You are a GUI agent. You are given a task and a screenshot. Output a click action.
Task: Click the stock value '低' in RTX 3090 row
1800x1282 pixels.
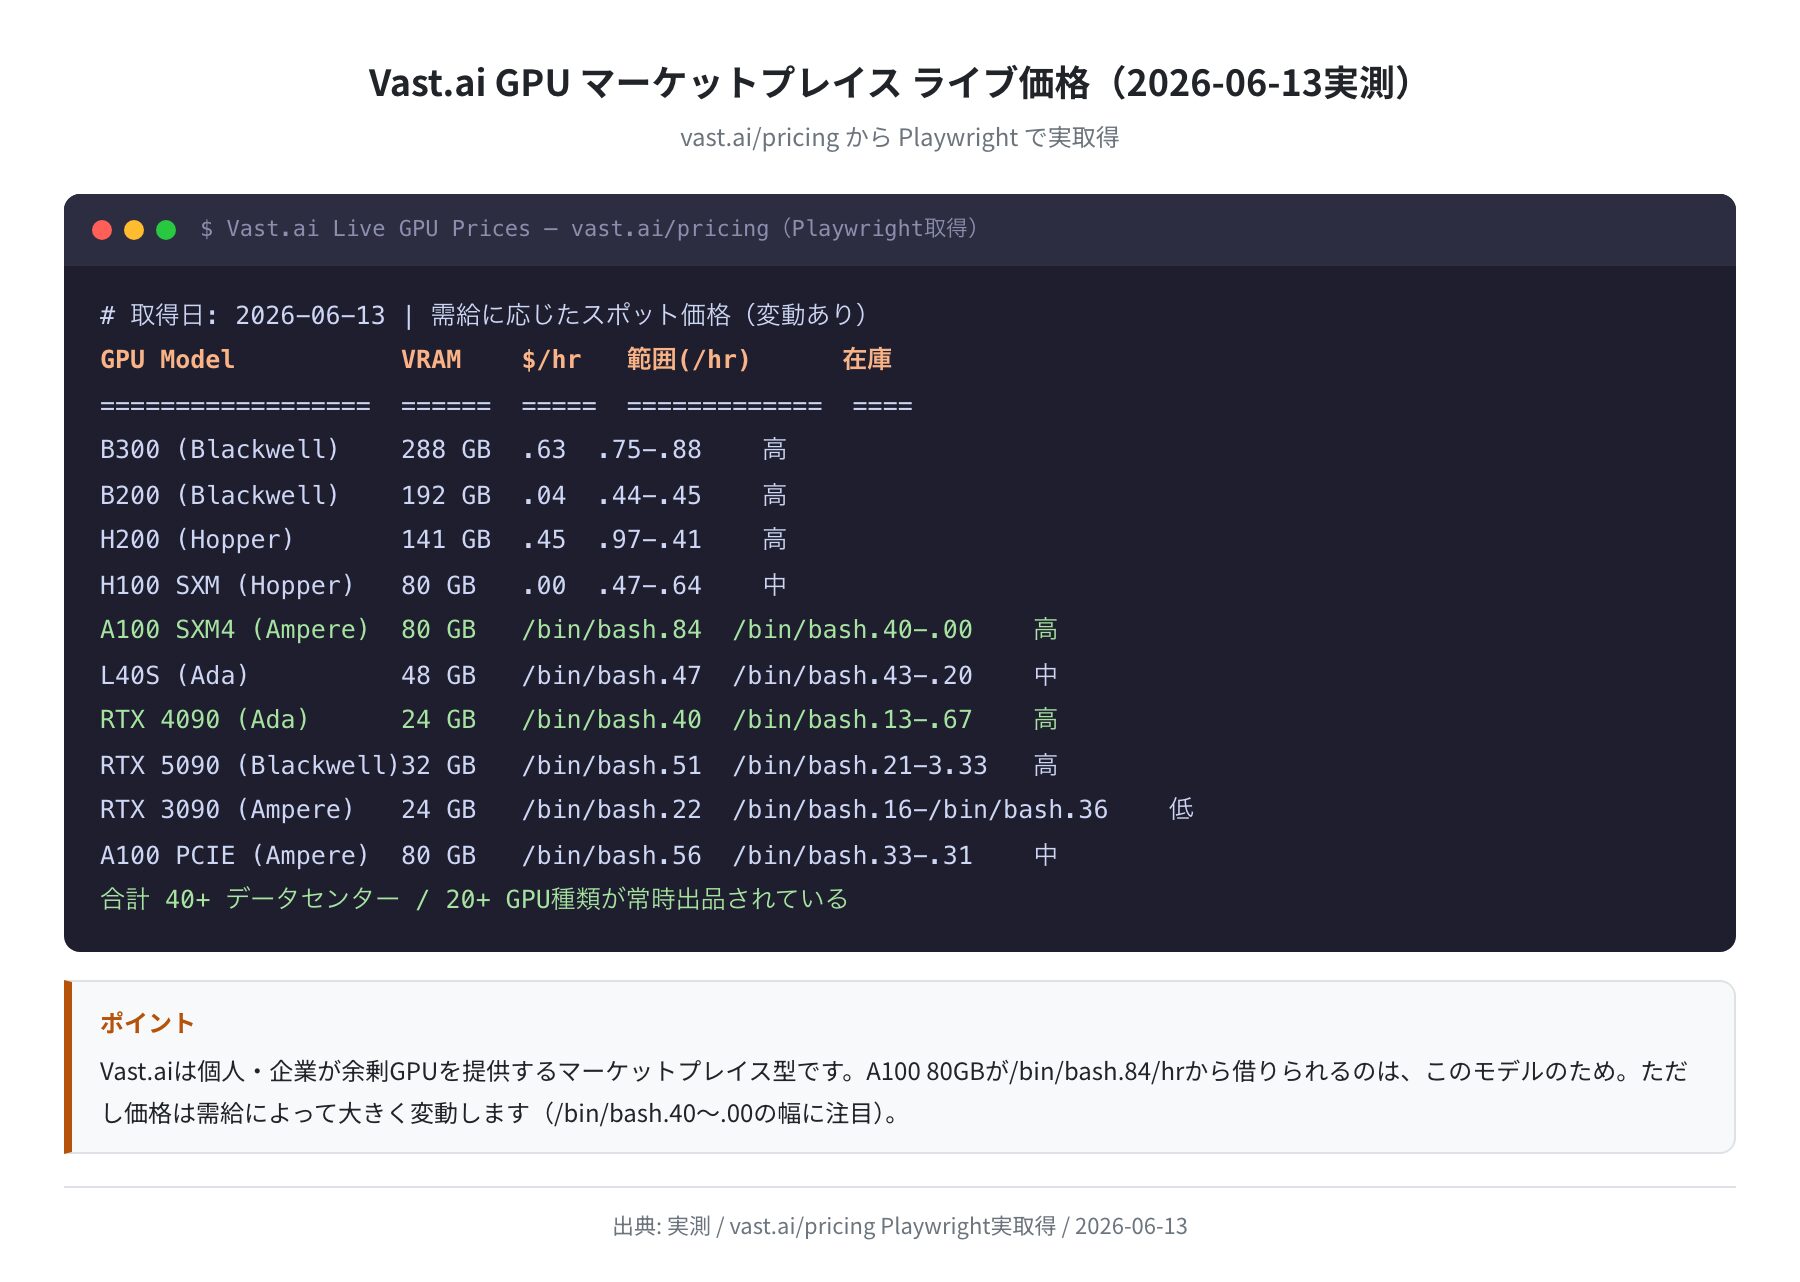1181,809
